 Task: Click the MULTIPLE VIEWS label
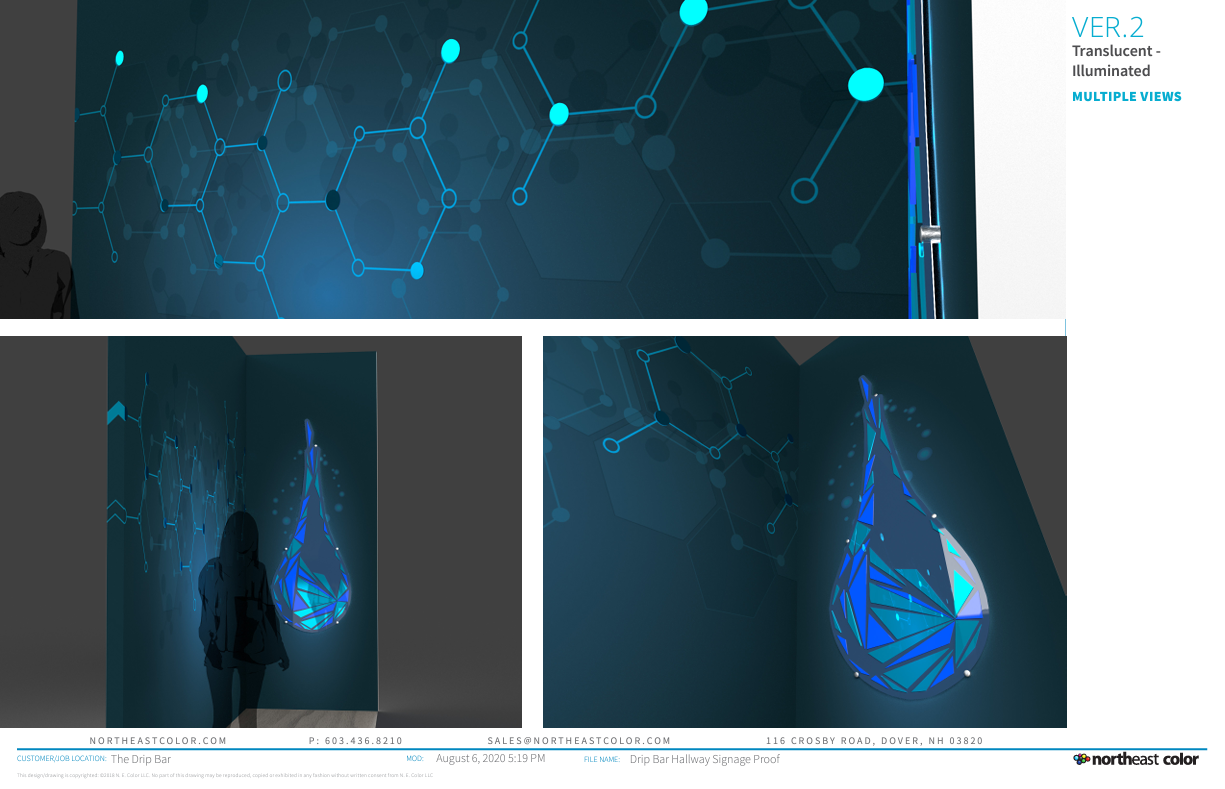click(x=1126, y=97)
